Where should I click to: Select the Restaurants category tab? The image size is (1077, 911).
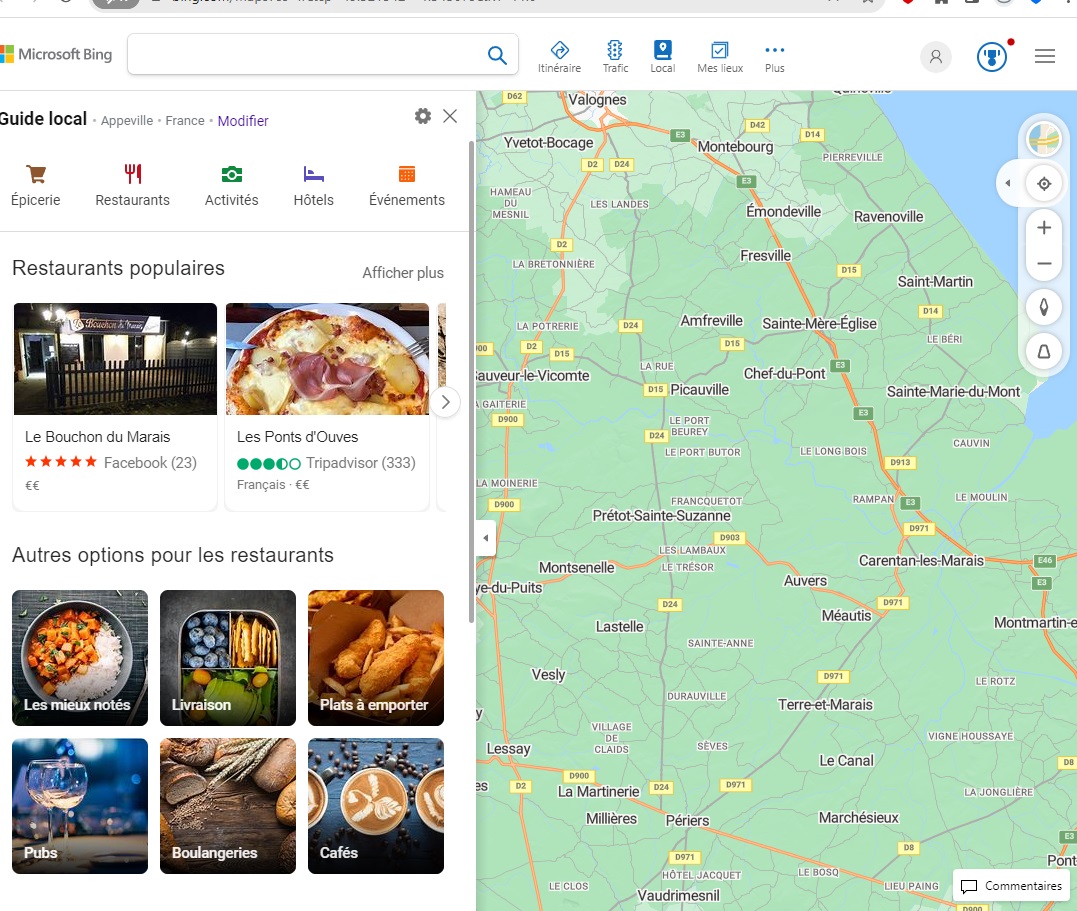(x=132, y=186)
